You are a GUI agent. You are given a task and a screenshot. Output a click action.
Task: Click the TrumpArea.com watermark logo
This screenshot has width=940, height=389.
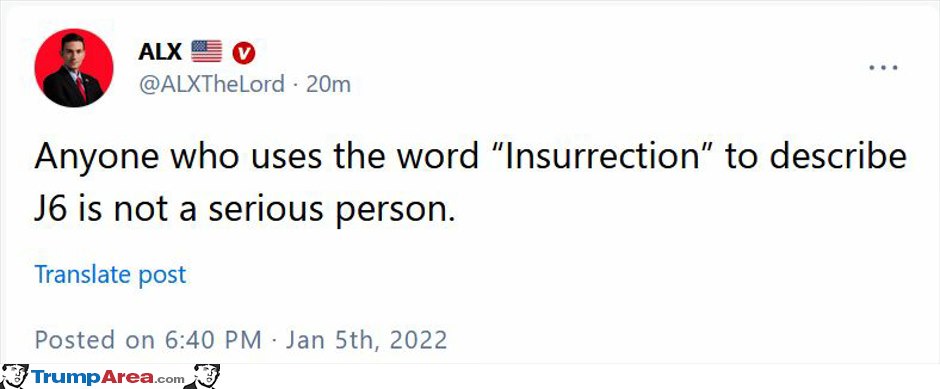(x=110, y=377)
